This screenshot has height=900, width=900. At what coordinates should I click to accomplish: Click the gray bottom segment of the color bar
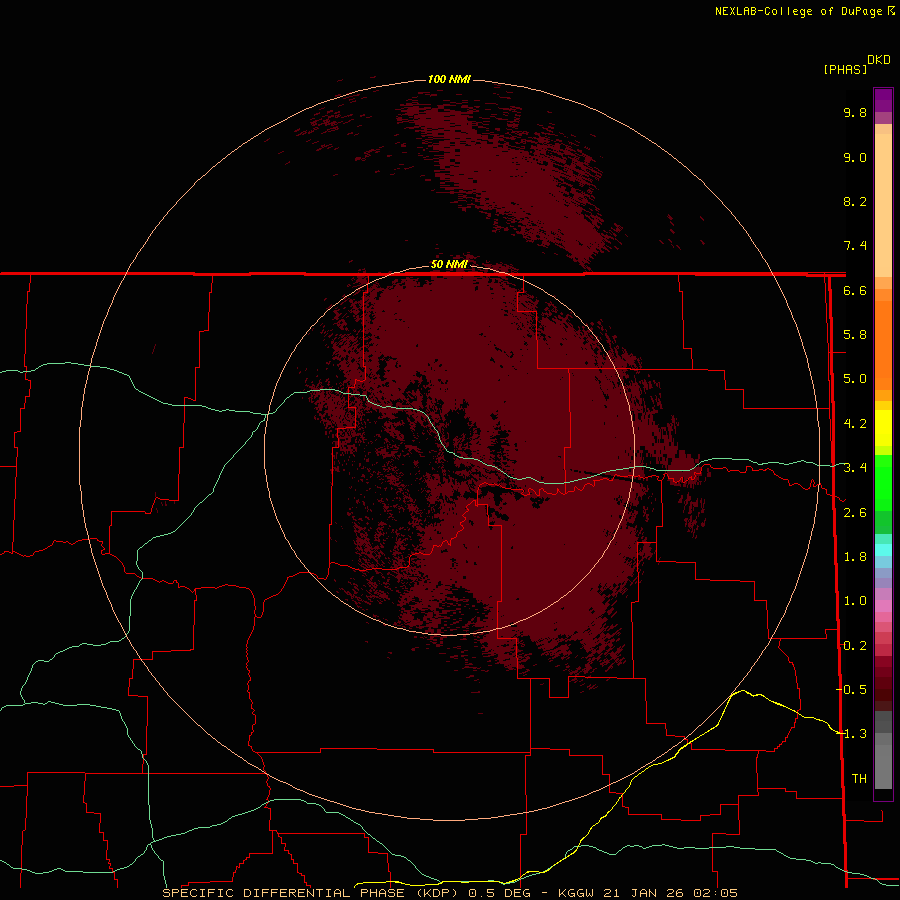click(883, 766)
